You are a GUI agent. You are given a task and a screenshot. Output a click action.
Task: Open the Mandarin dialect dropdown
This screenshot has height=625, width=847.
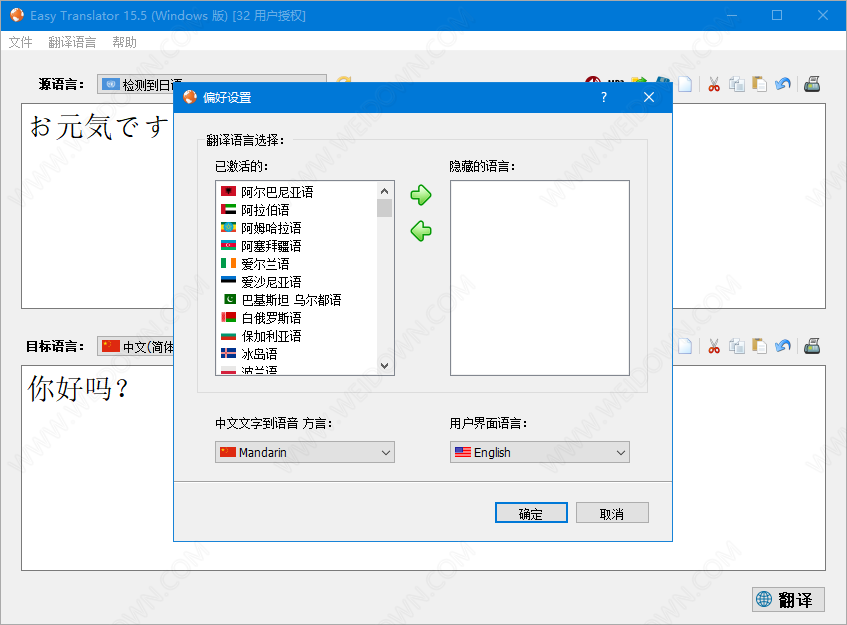click(x=305, y=452)
